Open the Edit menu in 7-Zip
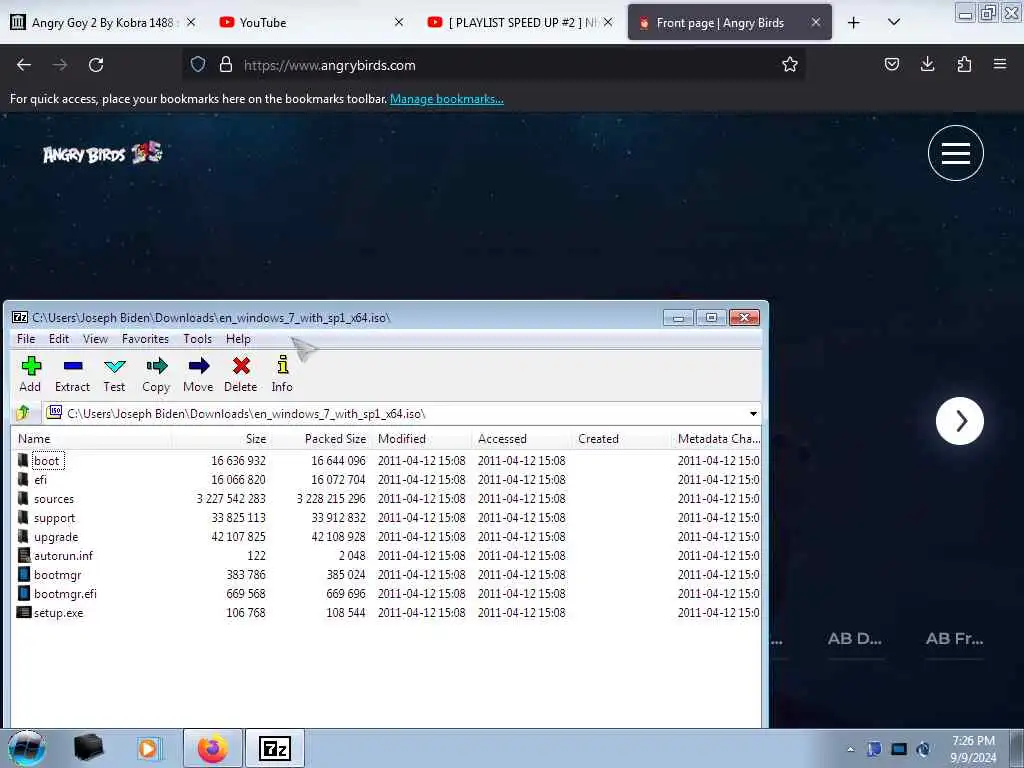The image size is (1024, 768). coord(59,339)
